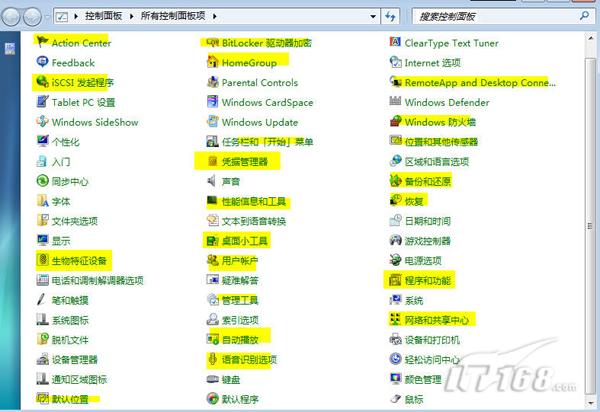The width and height of the screenshot is (600, 412).
Task: Open the iSCSI 发起程序 globe icon
Action: 42,81
